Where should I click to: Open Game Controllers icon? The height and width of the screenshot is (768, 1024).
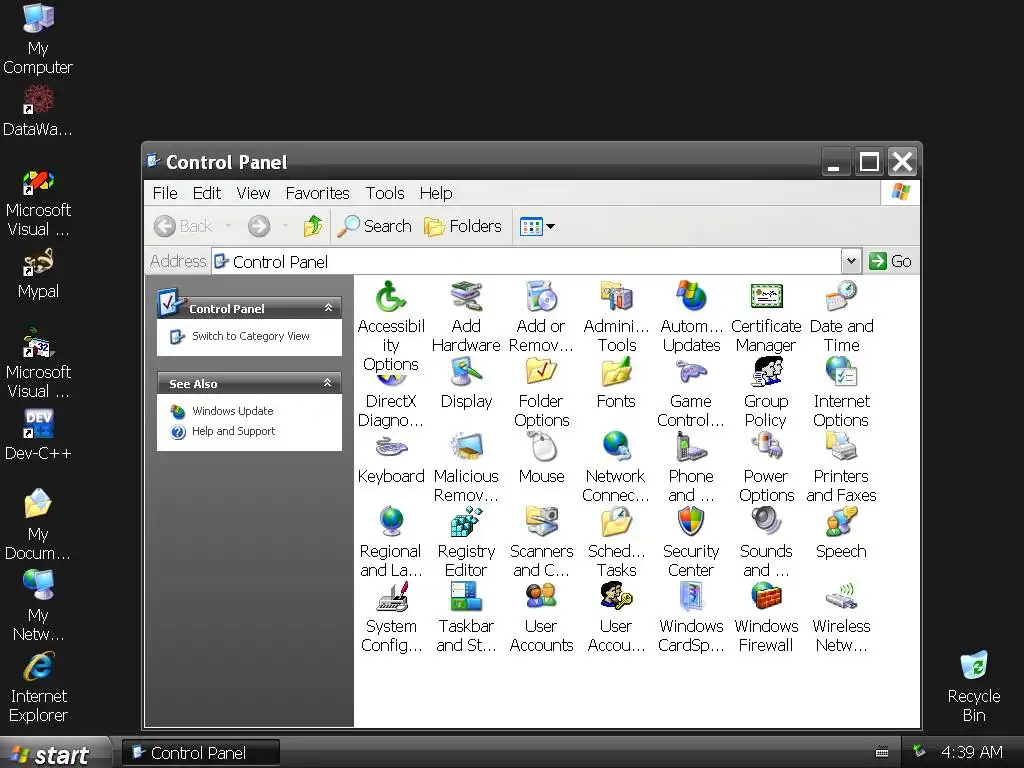pos(691,372)
